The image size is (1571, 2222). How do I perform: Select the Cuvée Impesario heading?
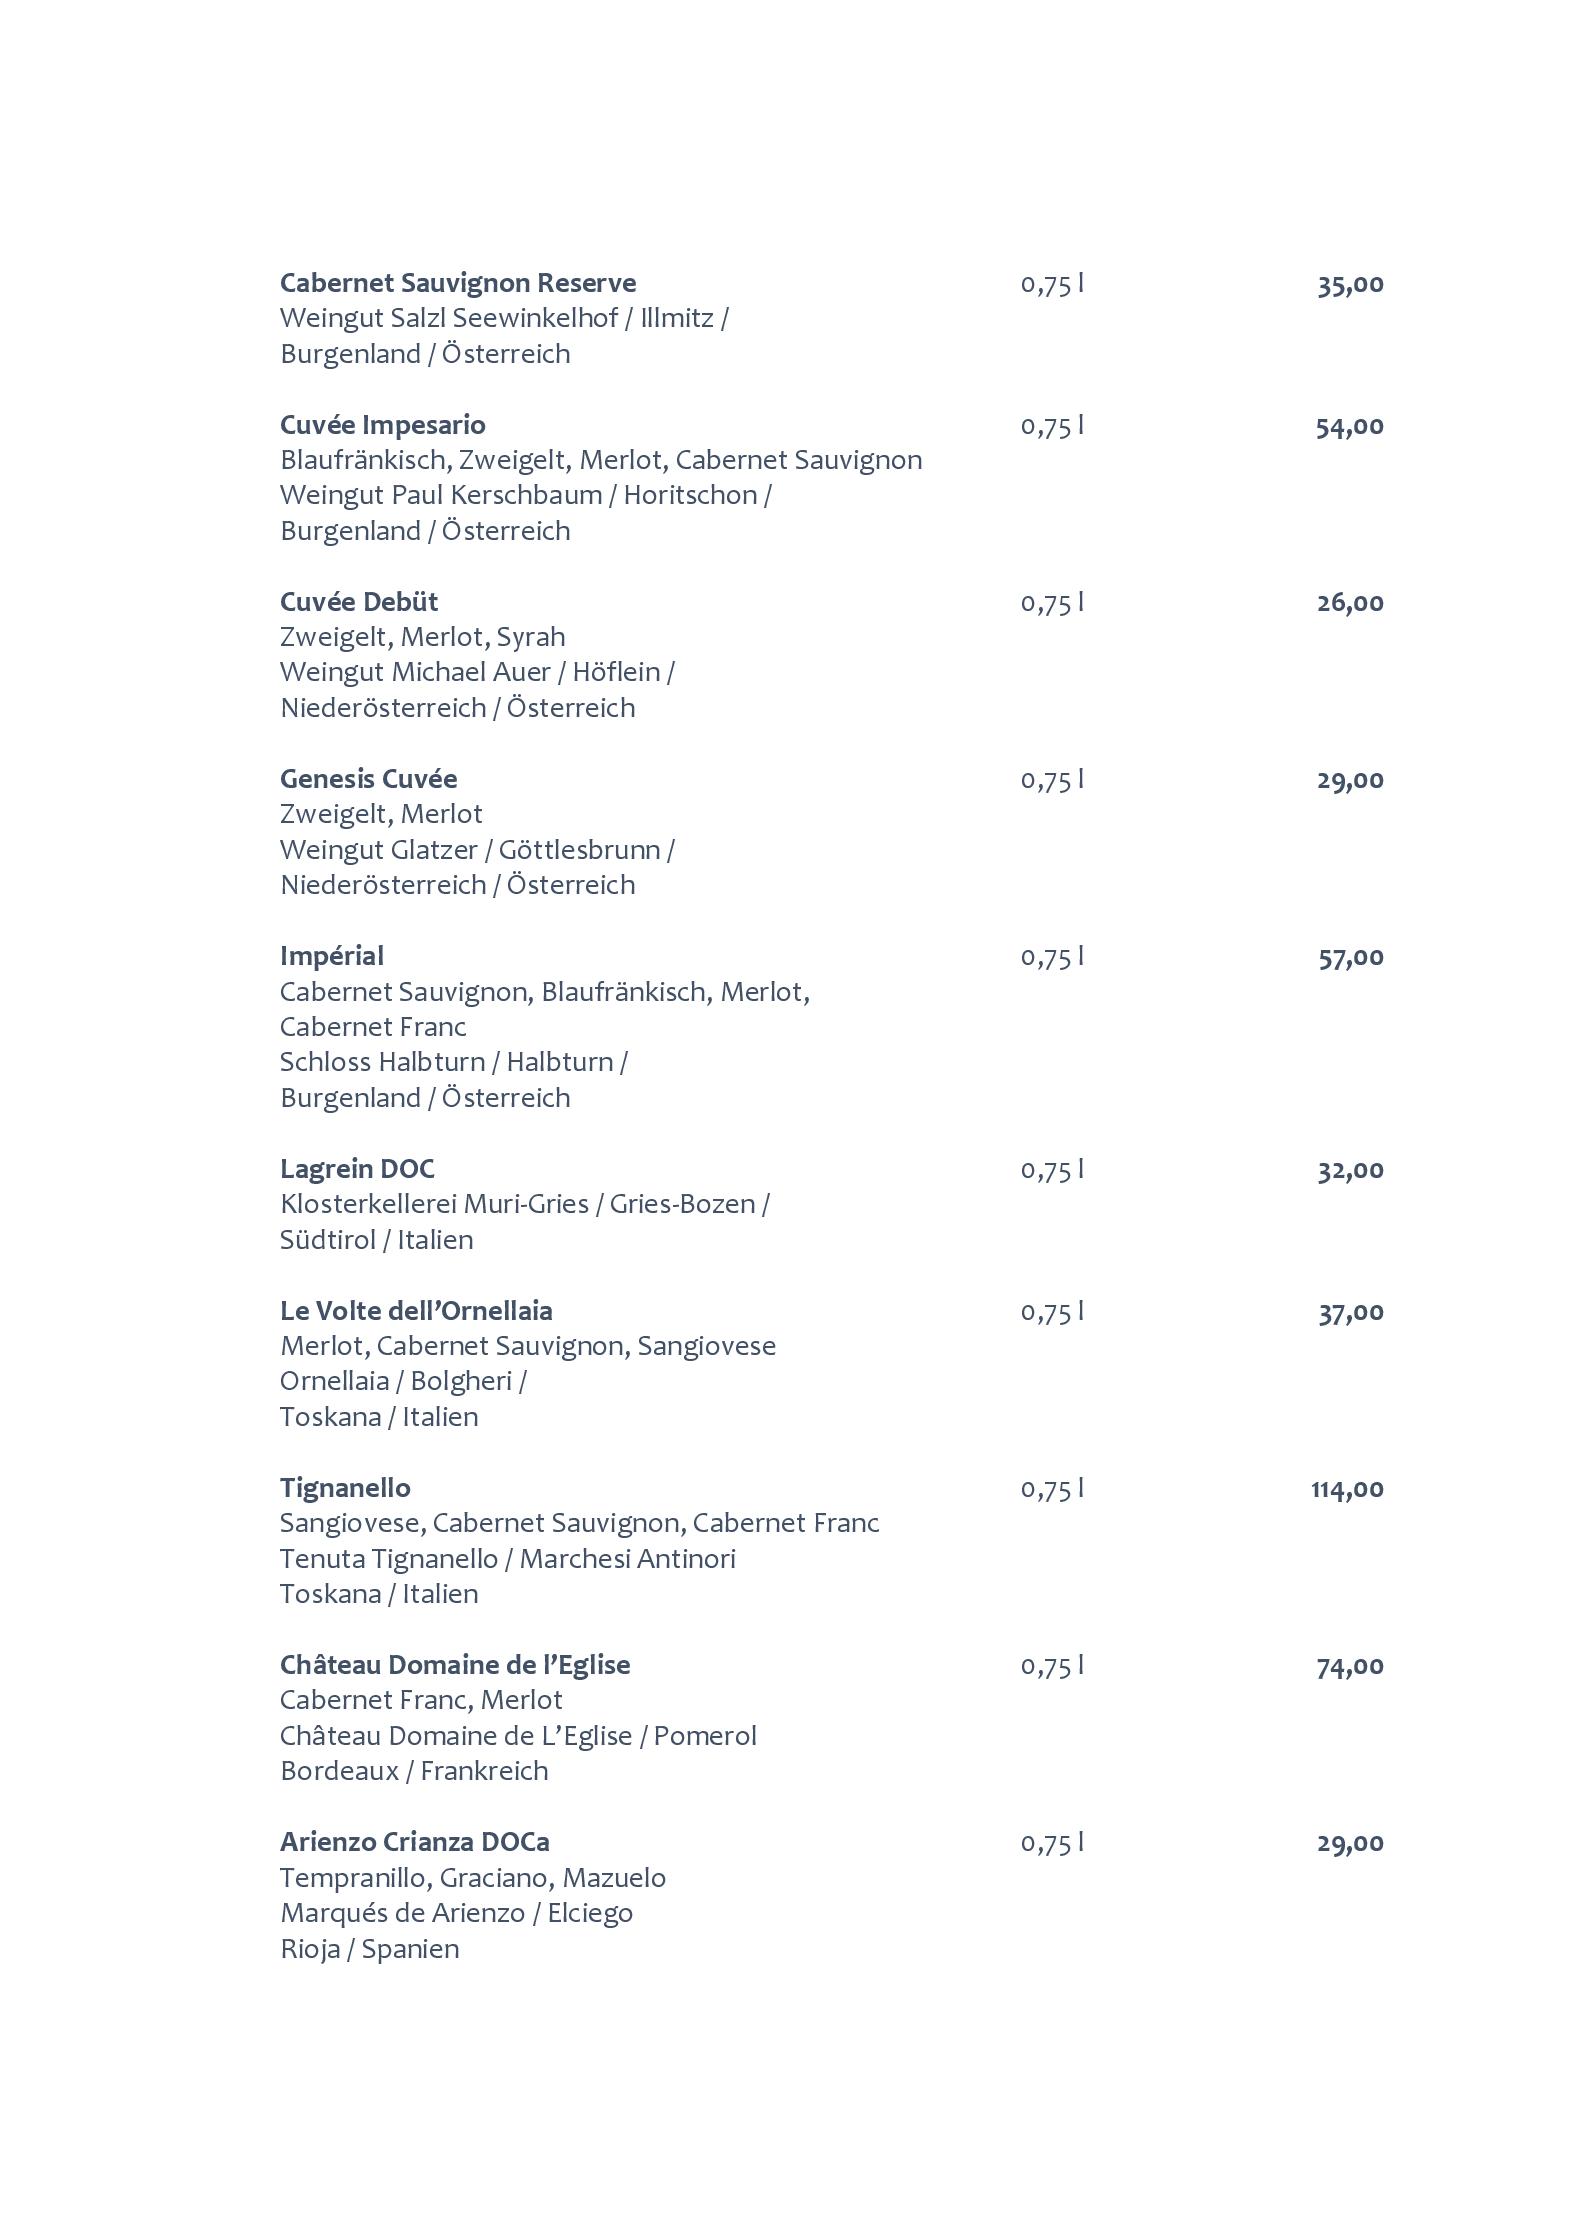(x=383, y=425)
